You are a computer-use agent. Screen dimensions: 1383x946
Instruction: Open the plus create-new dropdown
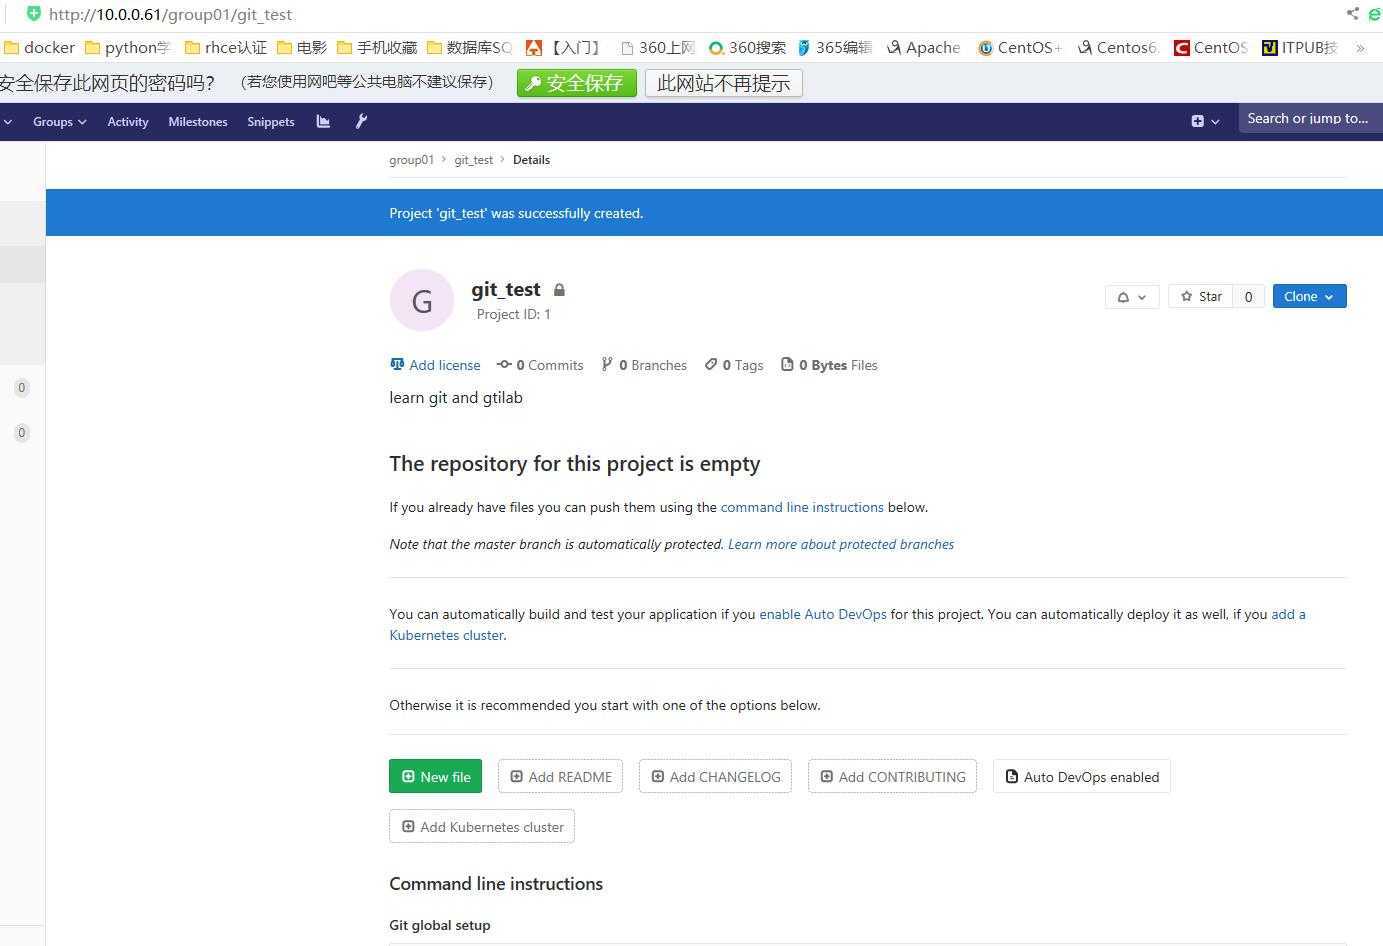click(1205, 121)
